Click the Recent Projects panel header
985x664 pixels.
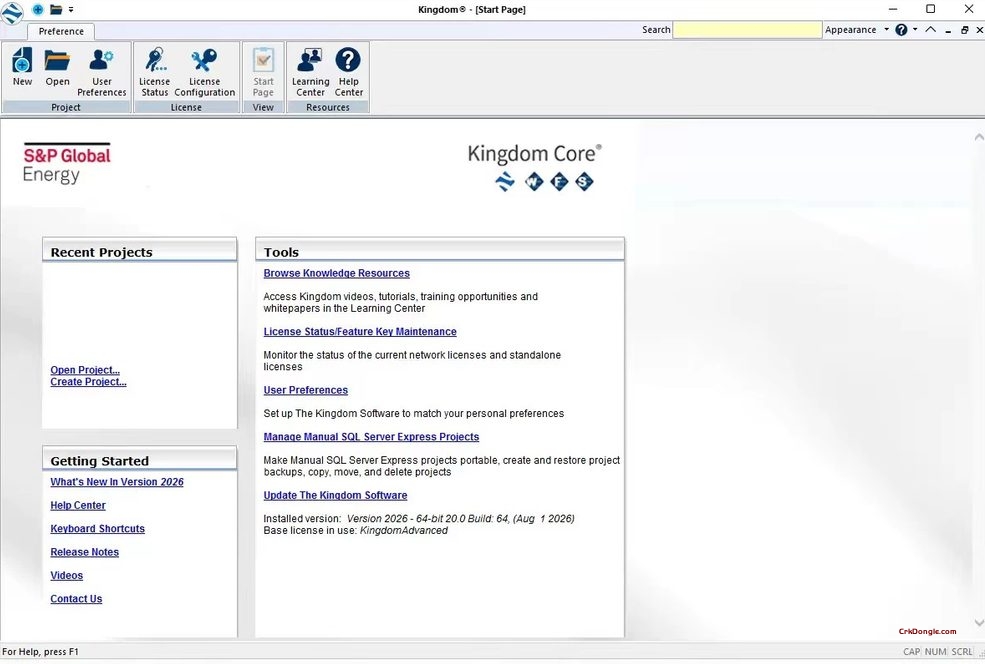point(139,251)
